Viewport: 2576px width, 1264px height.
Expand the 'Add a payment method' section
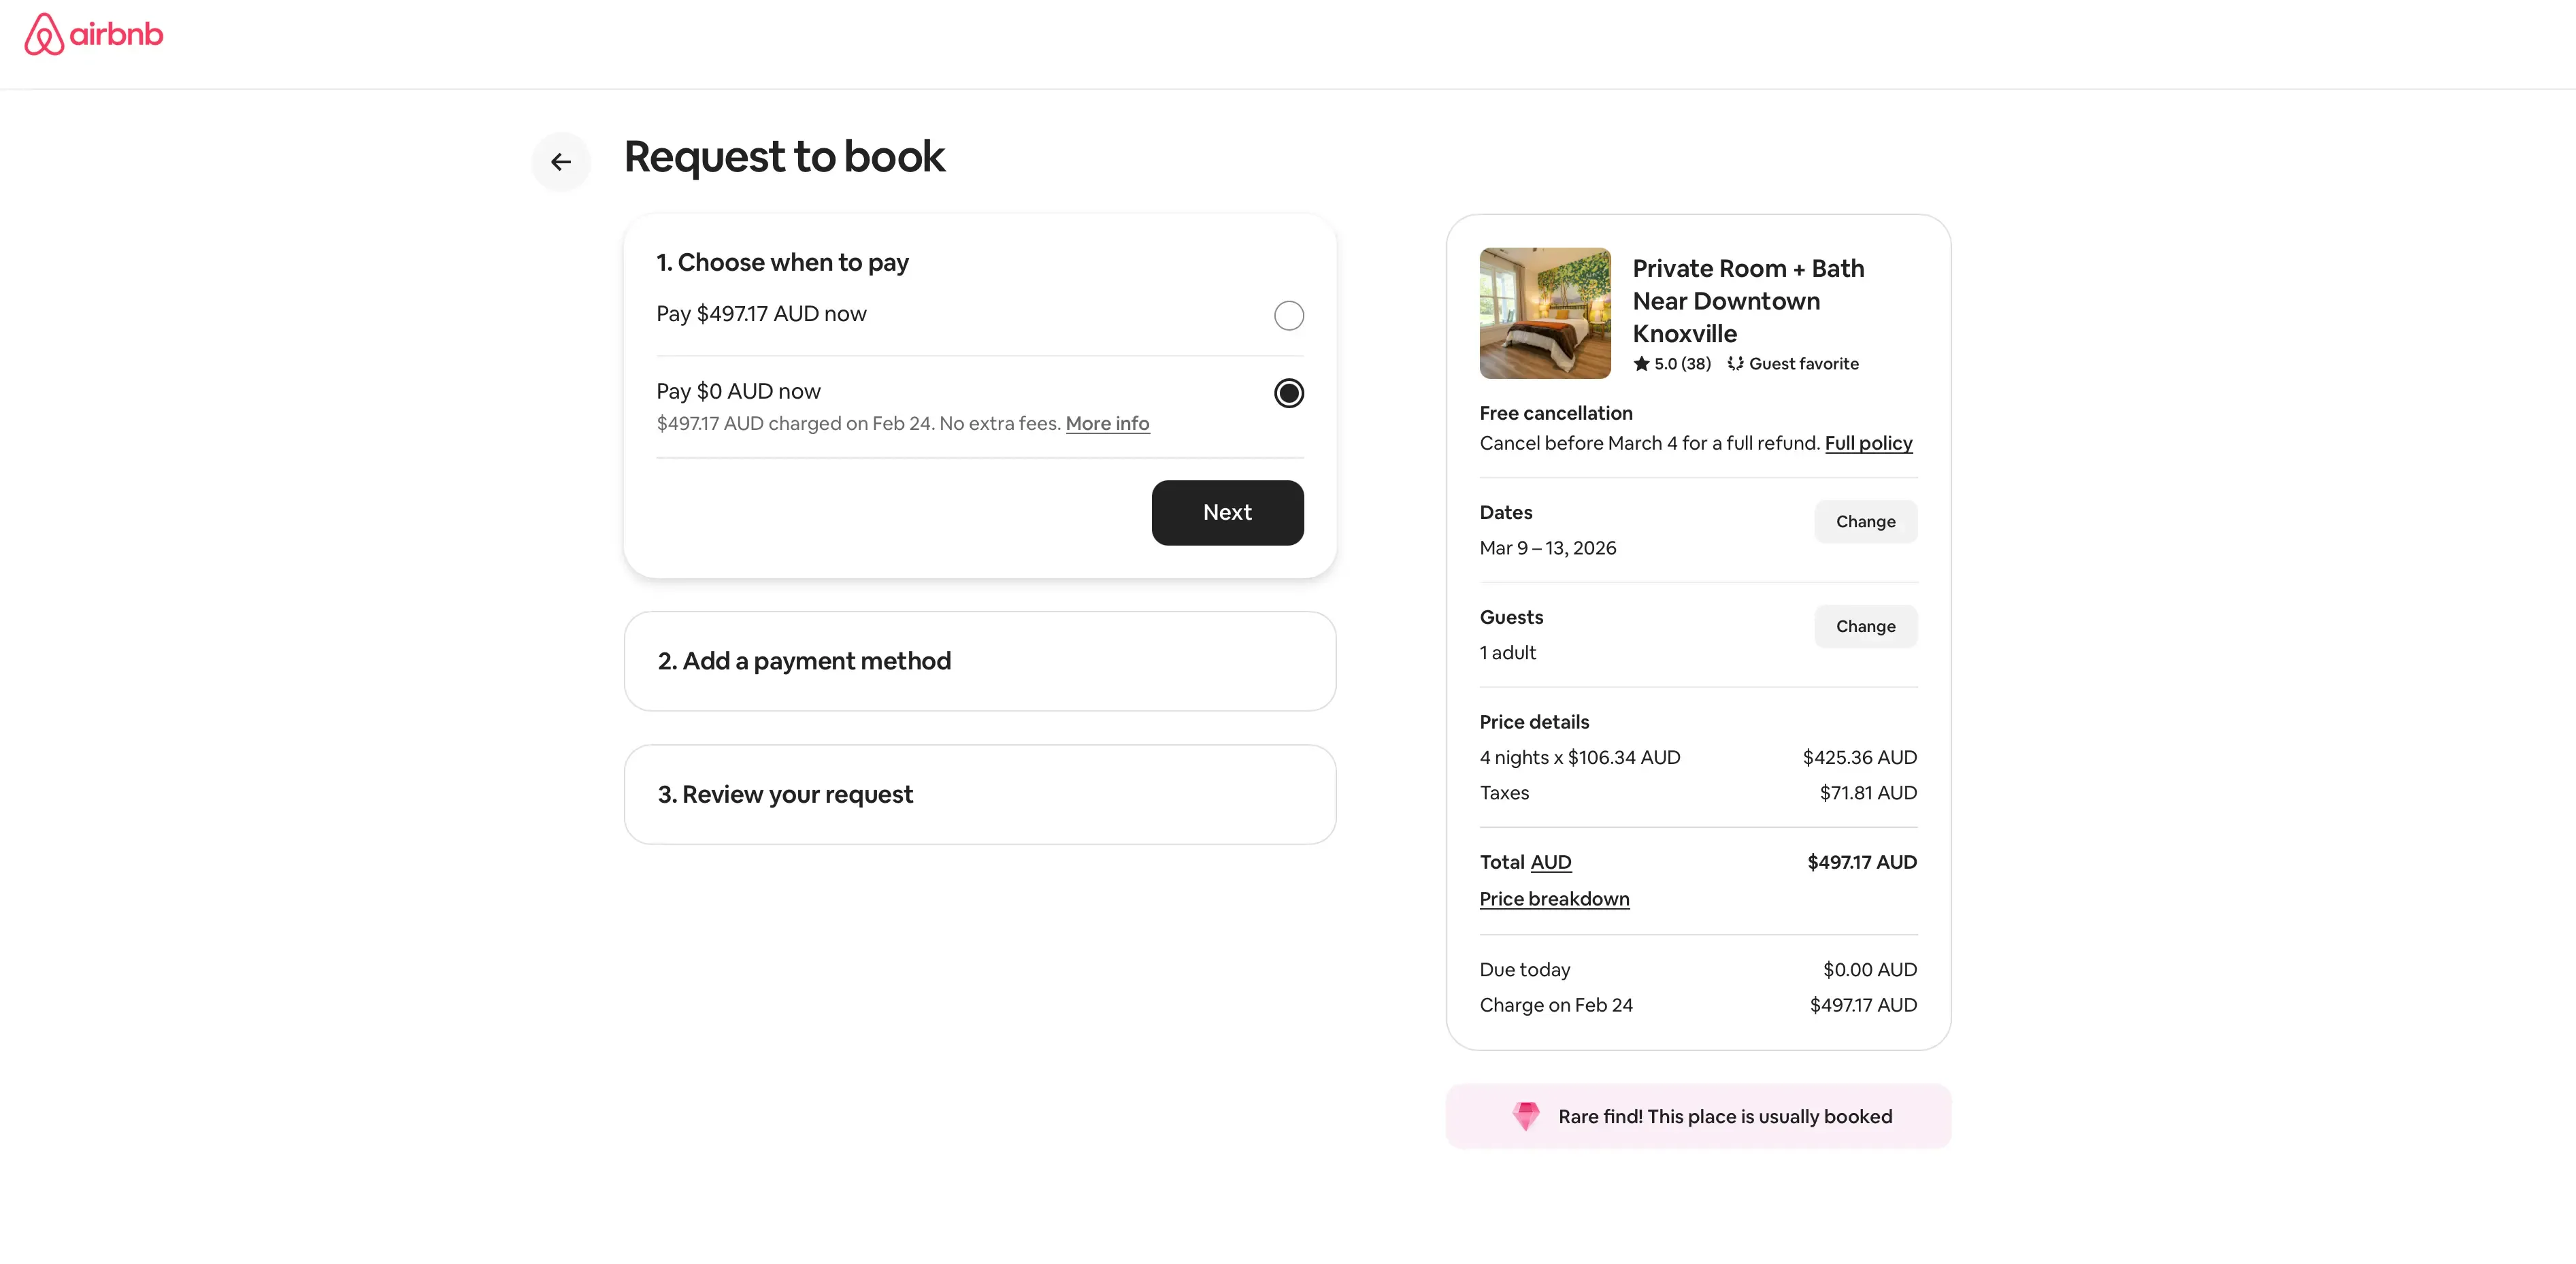tap(979, 661)
